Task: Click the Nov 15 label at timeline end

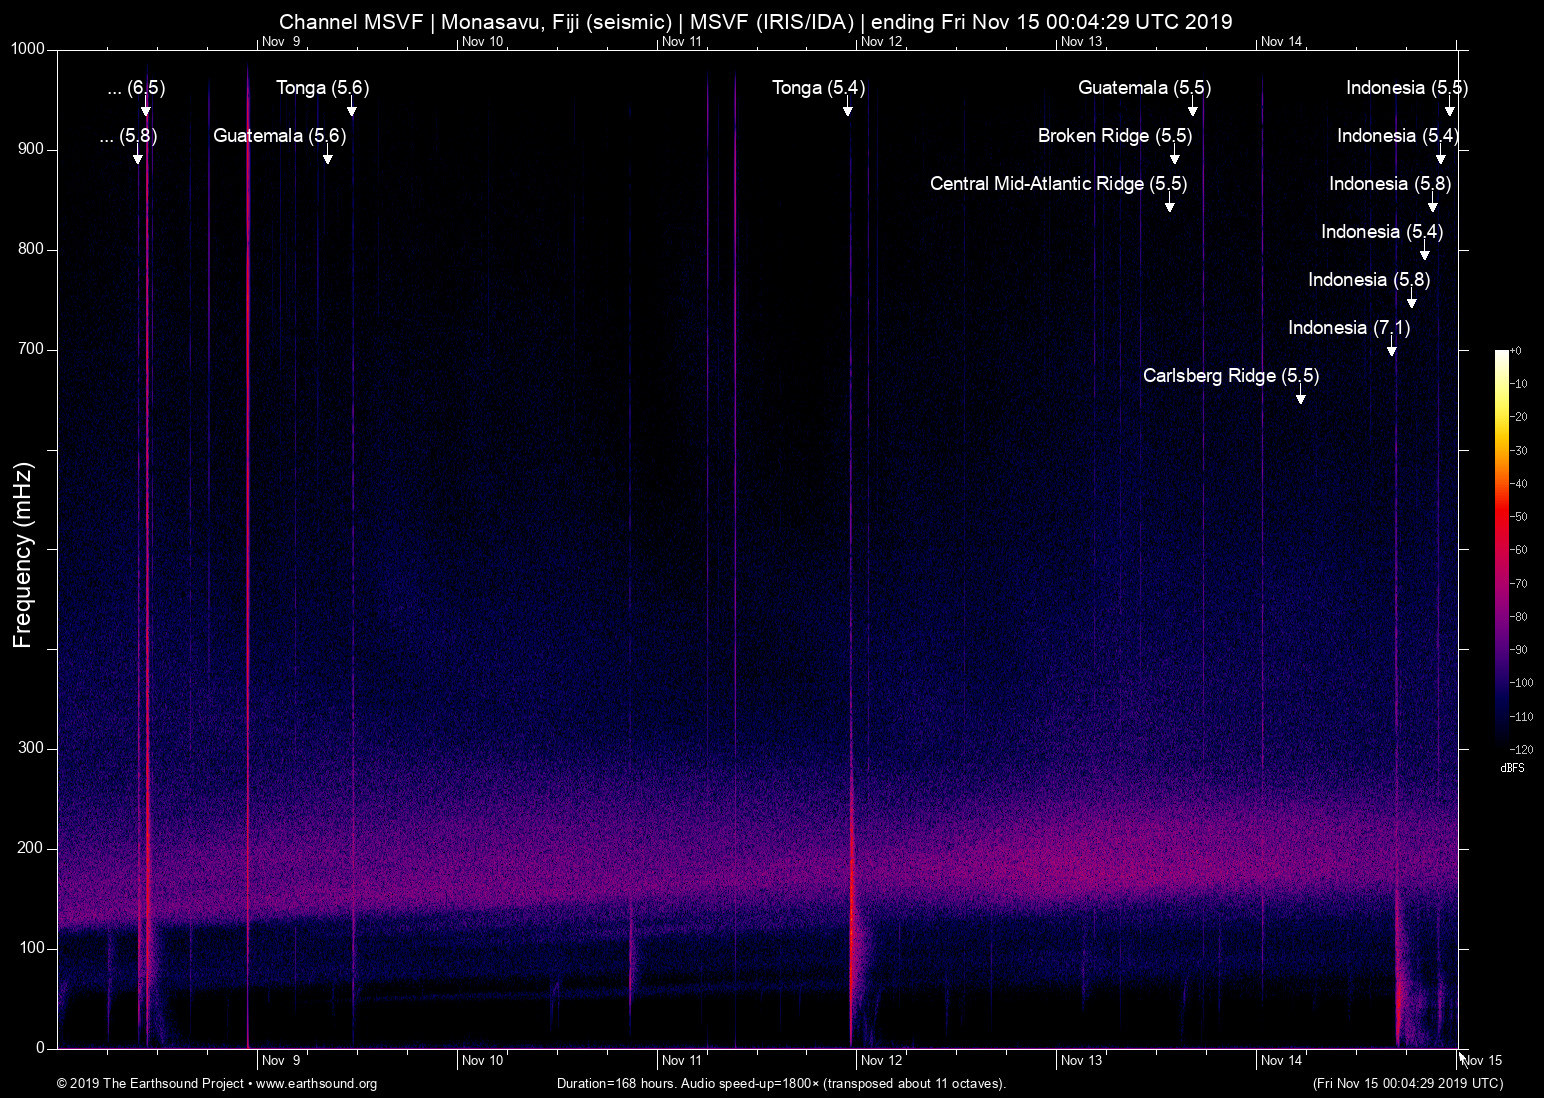Action: [x=1482, y=1060]
